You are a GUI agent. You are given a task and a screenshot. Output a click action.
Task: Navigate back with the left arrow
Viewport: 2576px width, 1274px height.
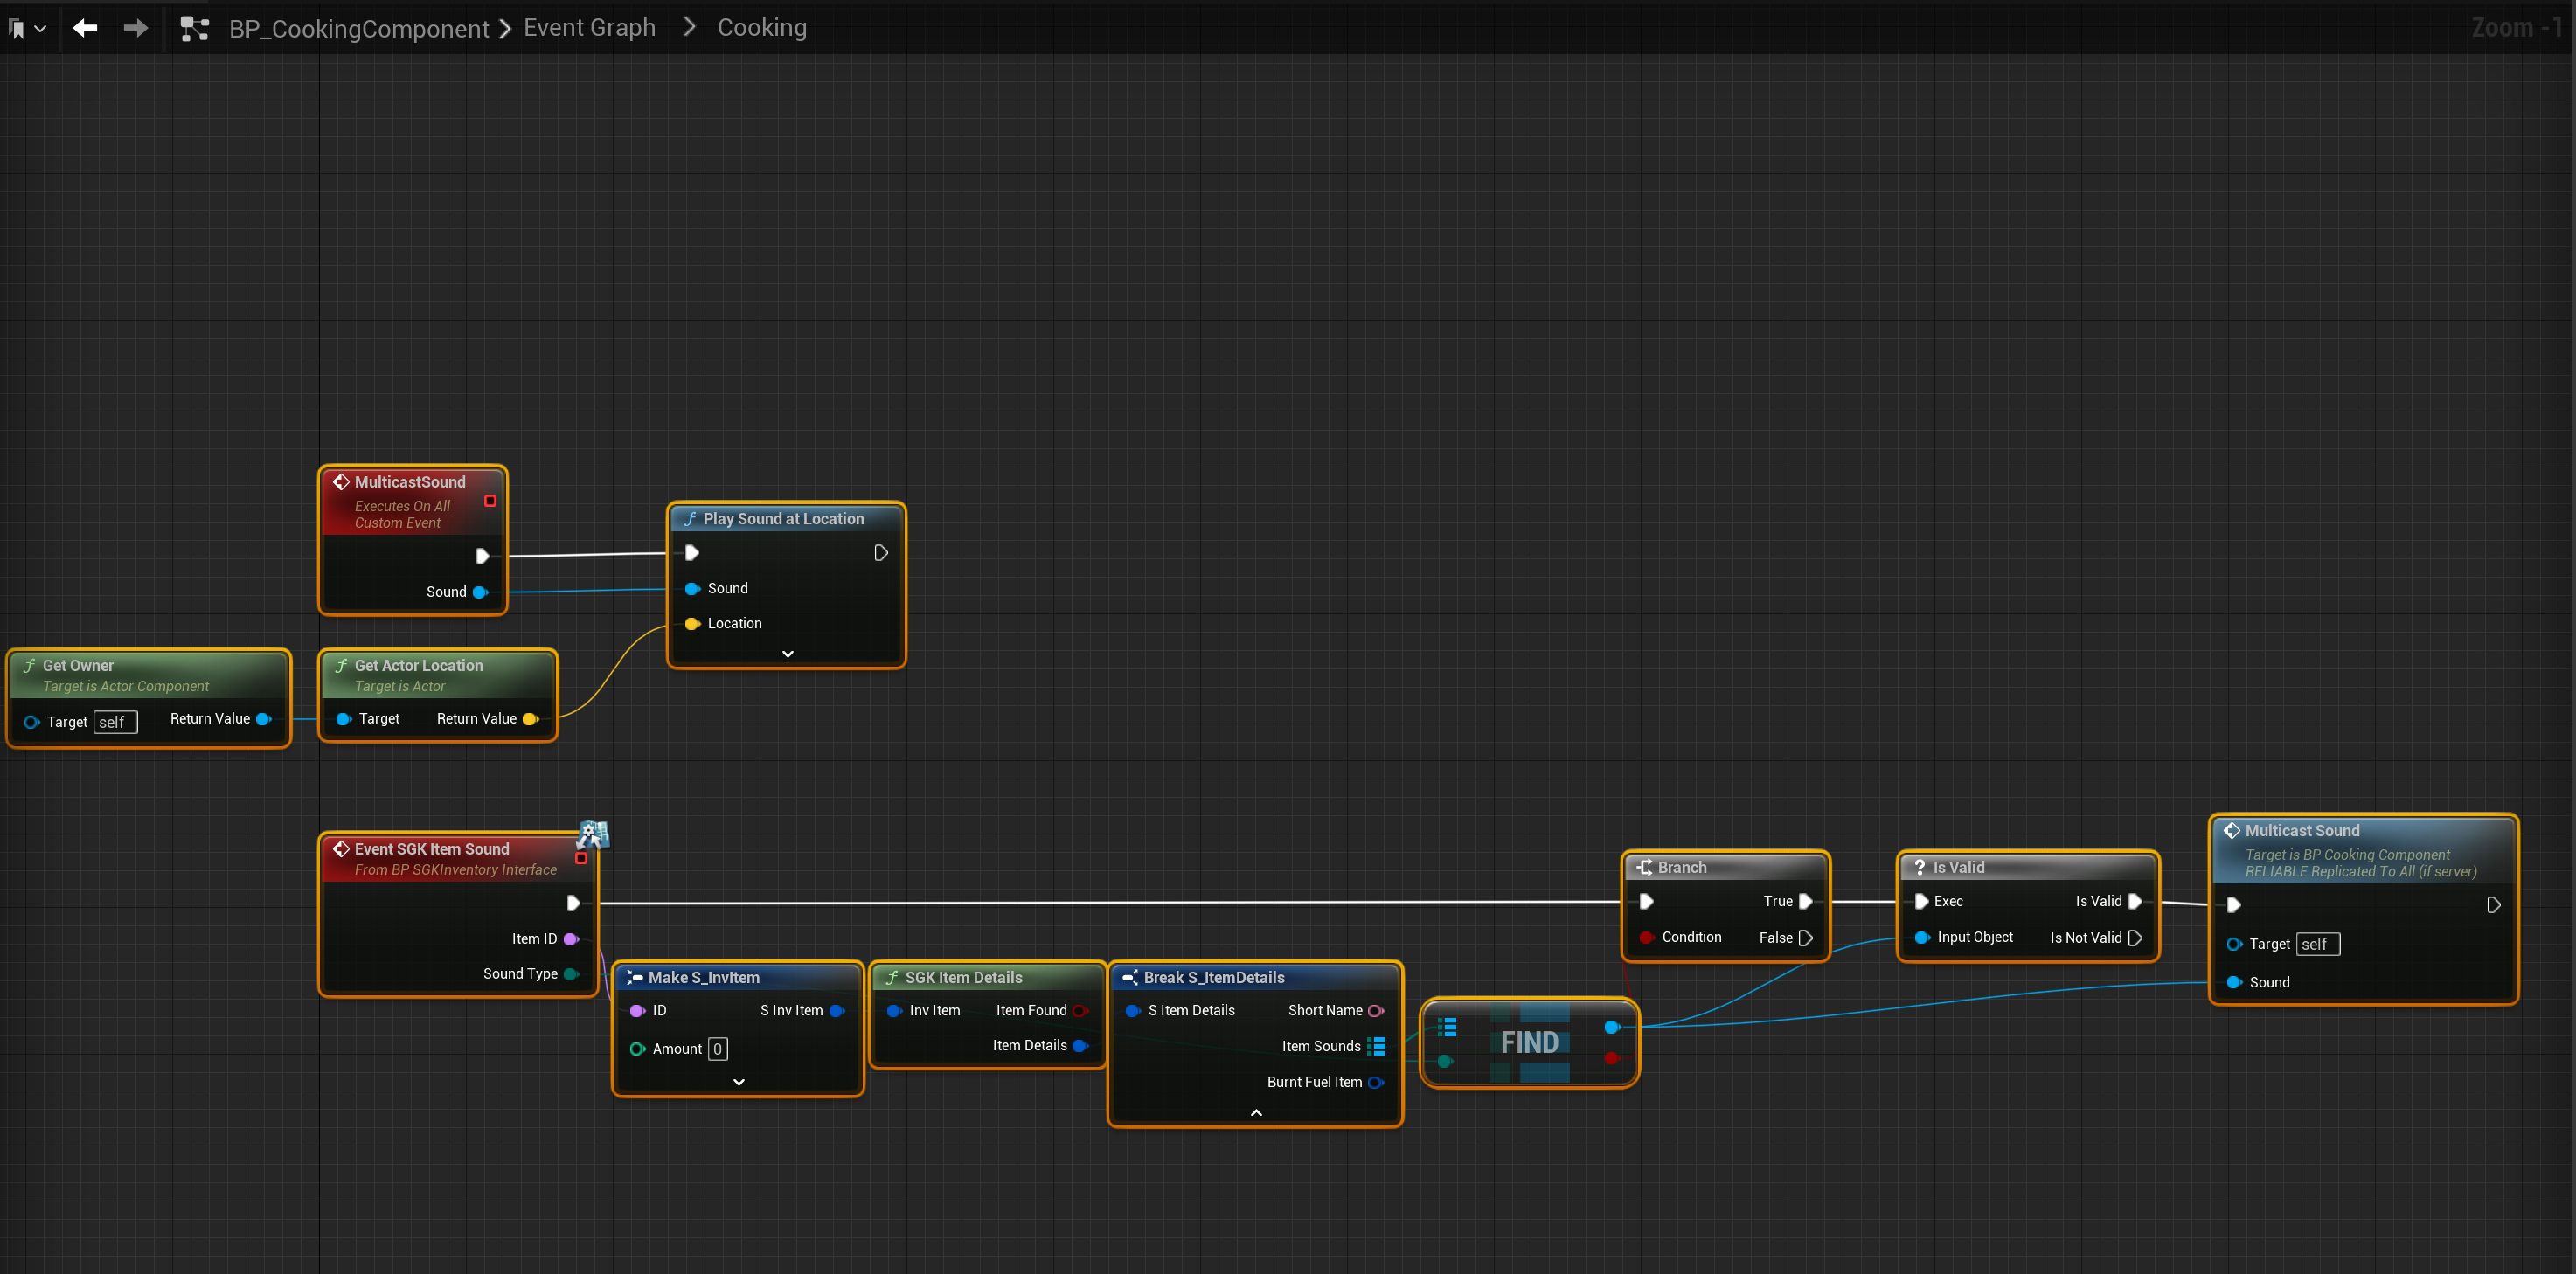coord(85,28)
